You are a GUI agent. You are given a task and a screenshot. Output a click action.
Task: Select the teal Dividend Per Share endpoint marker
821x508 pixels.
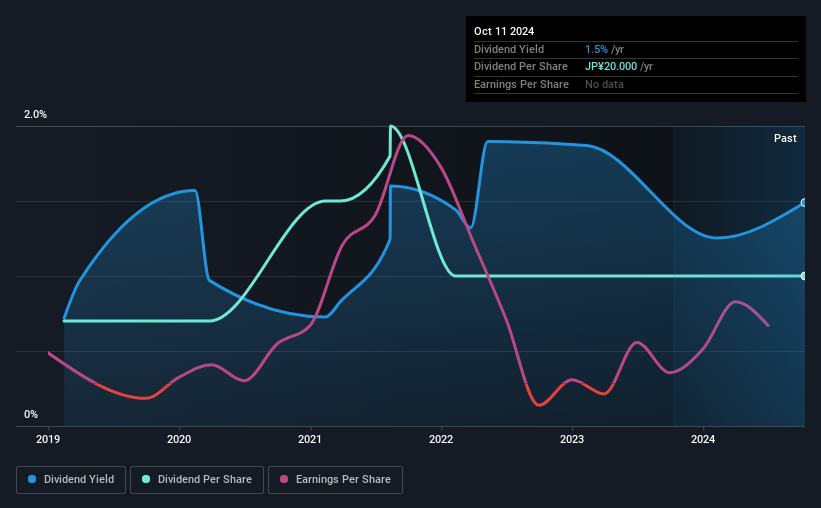pos(804,276)
